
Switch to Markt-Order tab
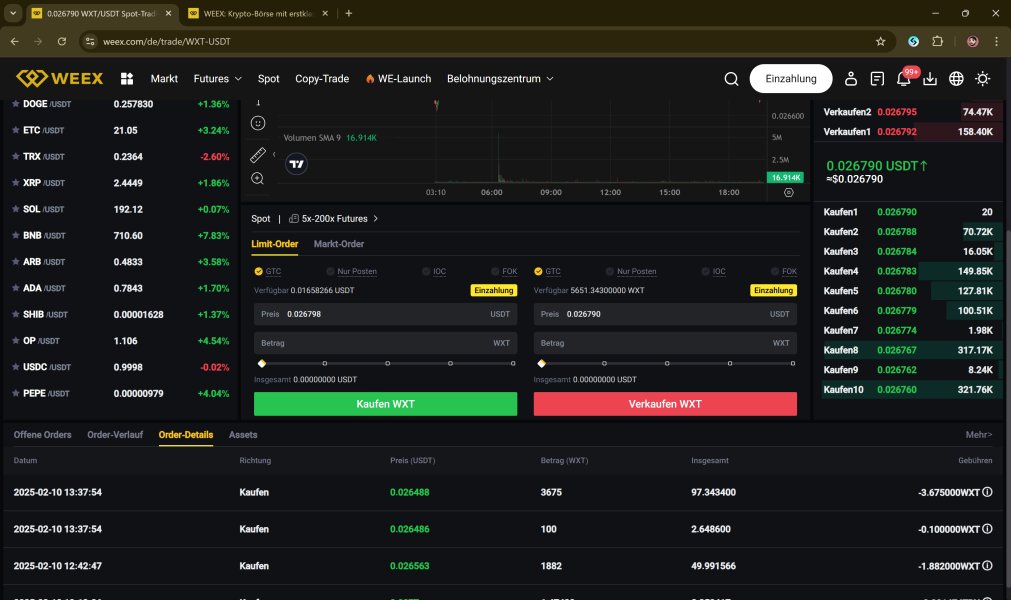(x=339, y=244)
